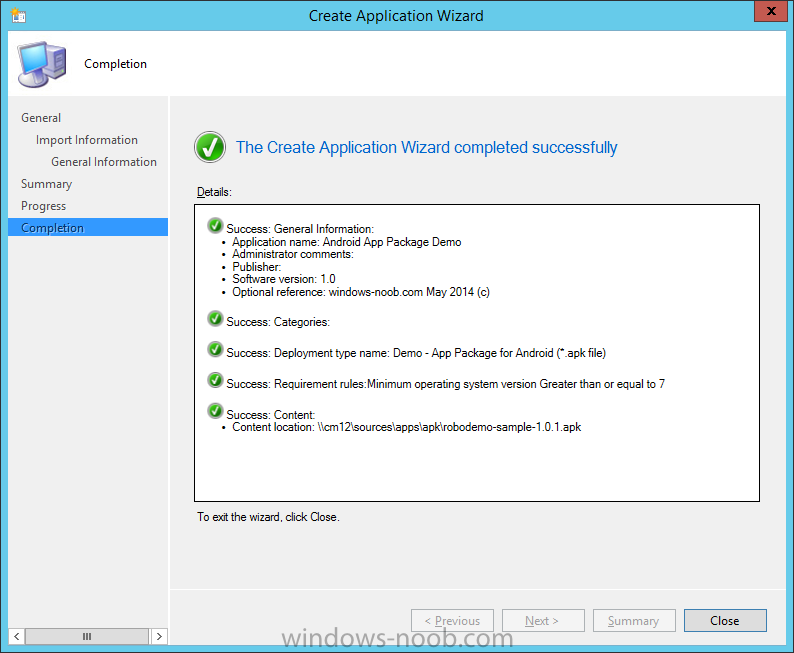
Task: Click the Completion page header title
Action: pyautogui.click(x=115, y=64)
